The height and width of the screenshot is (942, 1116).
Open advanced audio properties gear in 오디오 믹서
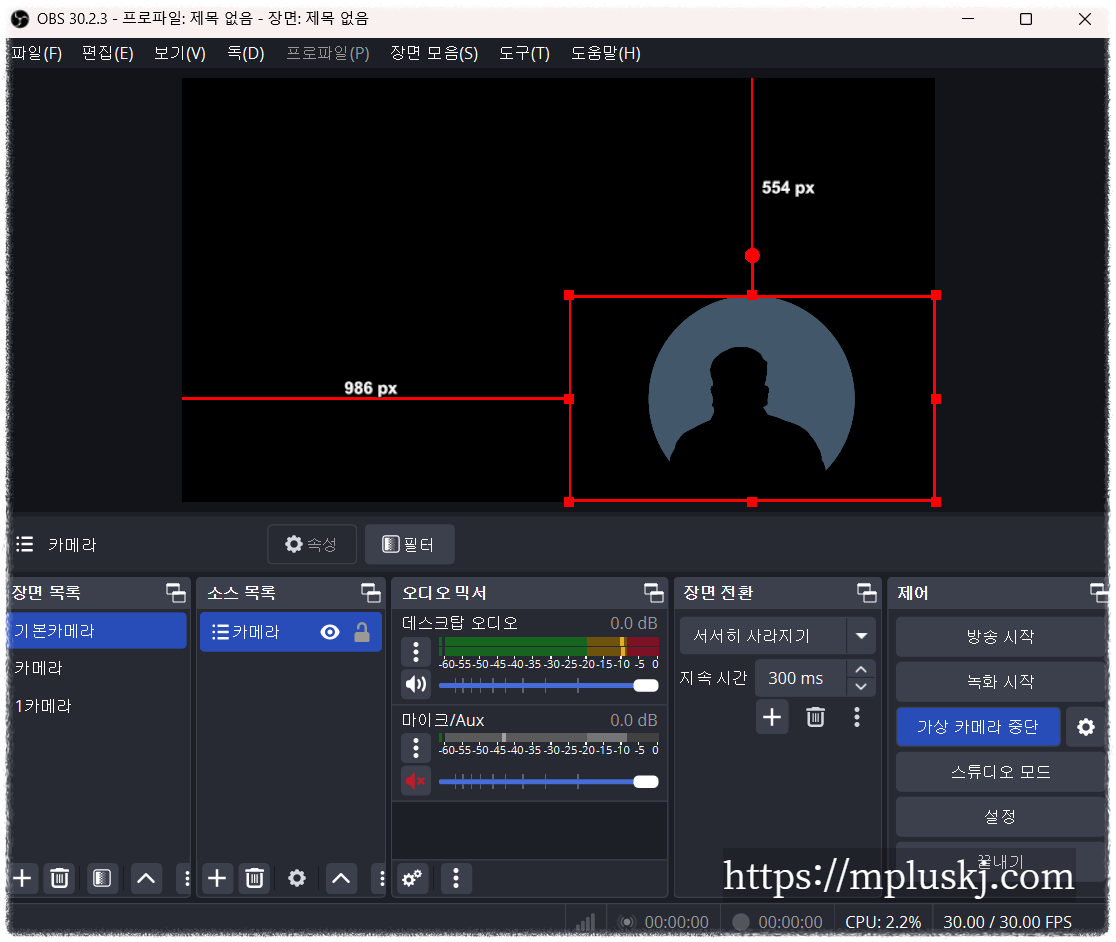[411, 878]
